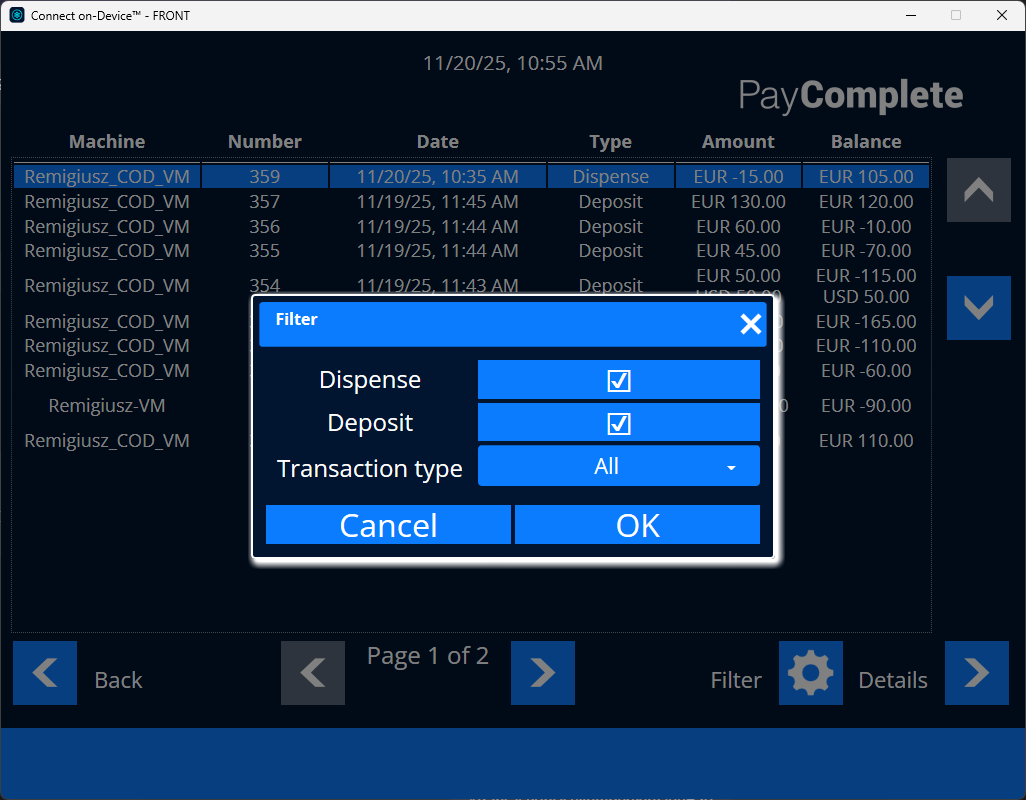Select the highlighted transaction number 359
1026x800 pixels.
click(x=265, y=175)
